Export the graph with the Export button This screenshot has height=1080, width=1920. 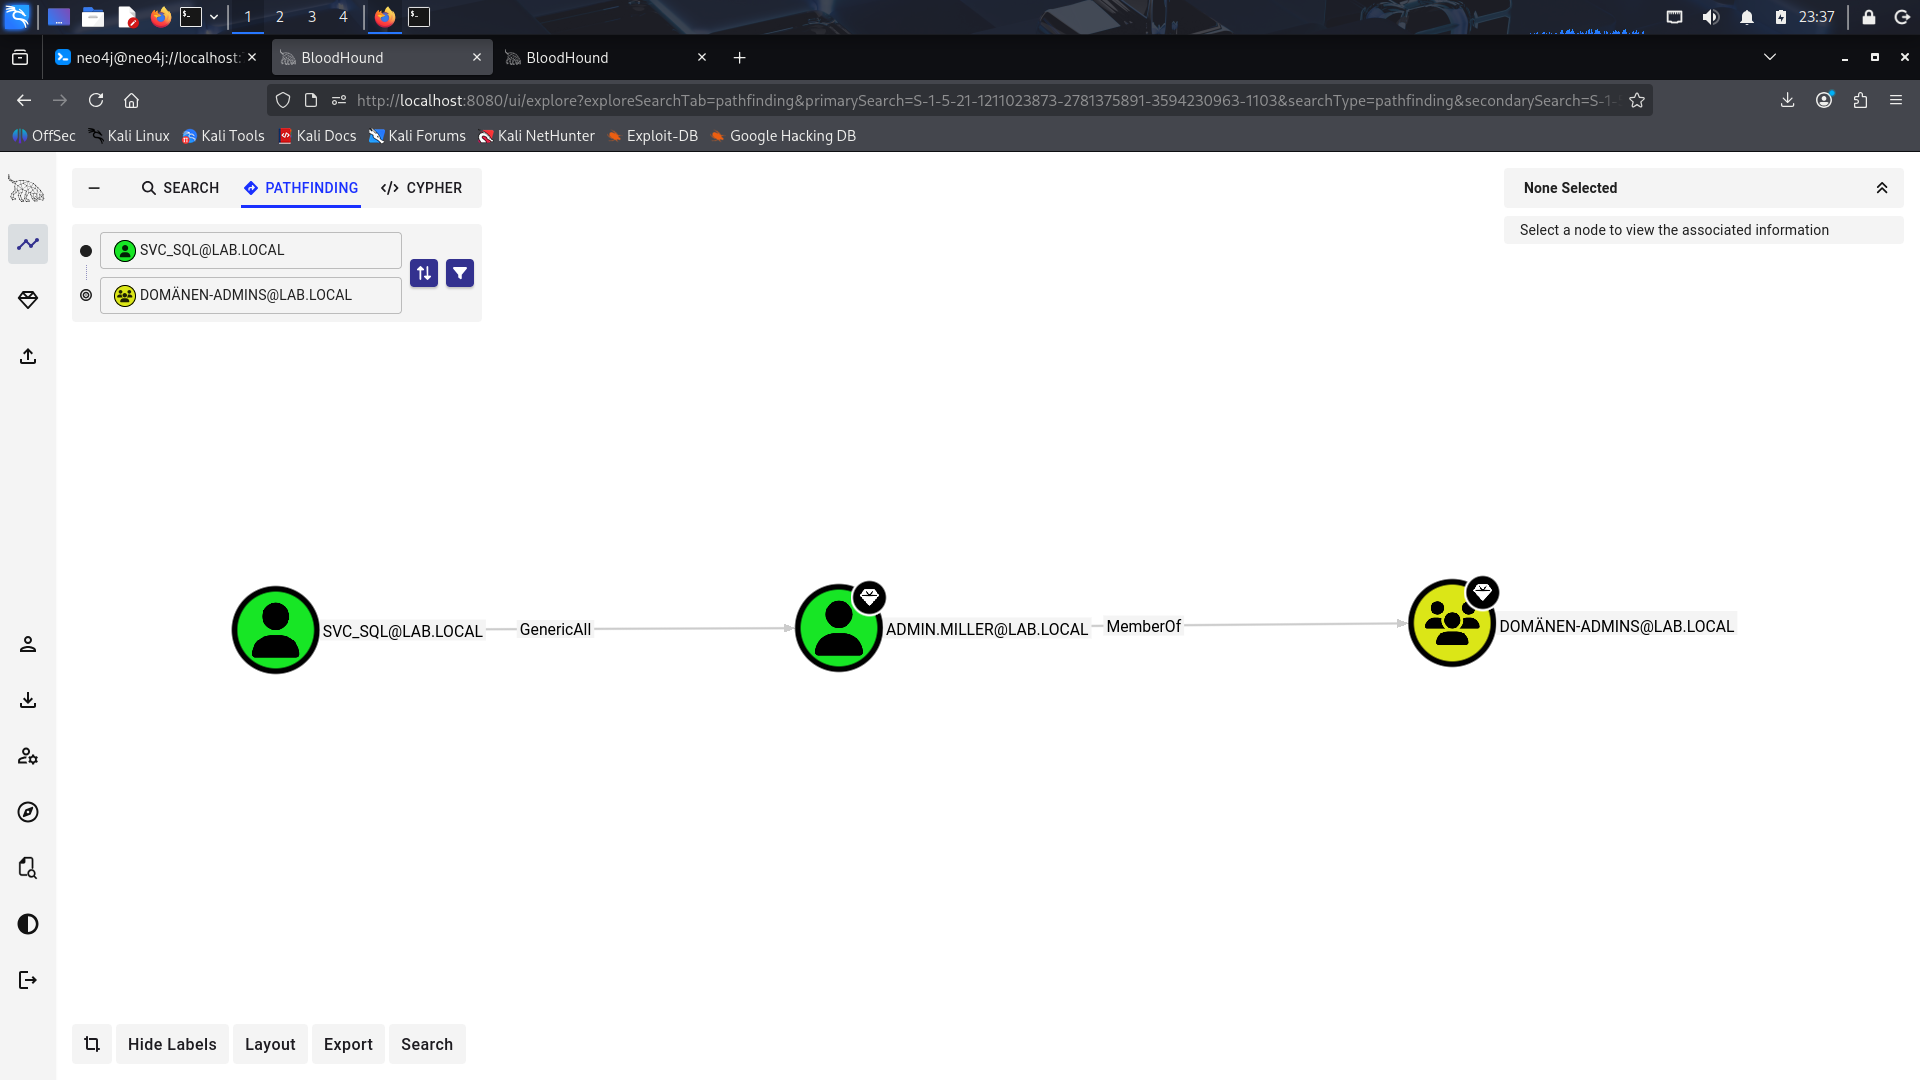348,1043
